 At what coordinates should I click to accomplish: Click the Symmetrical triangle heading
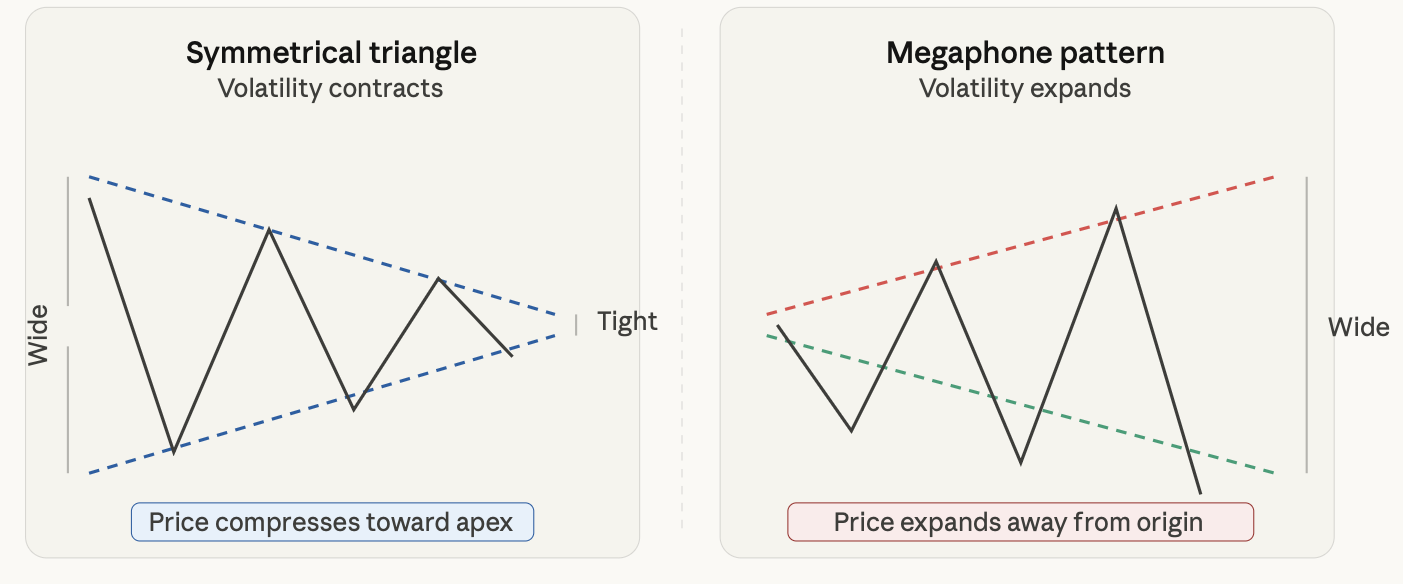pos(331,53)
